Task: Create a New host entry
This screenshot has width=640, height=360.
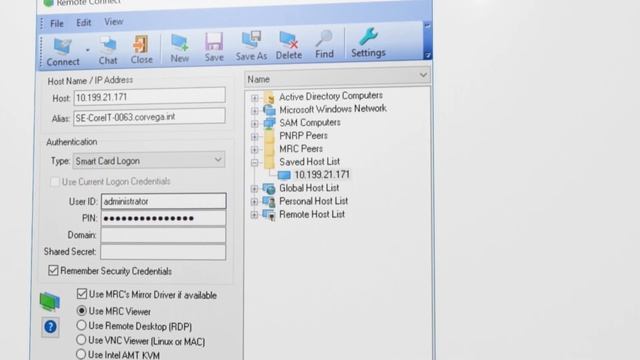Action: coord(180,49)
